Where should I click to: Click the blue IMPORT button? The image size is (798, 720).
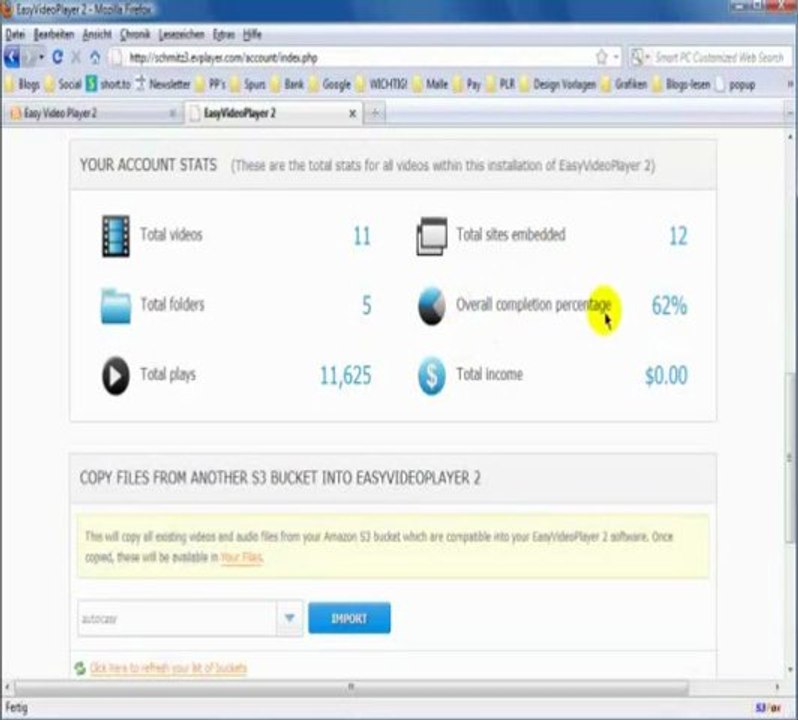350,618
